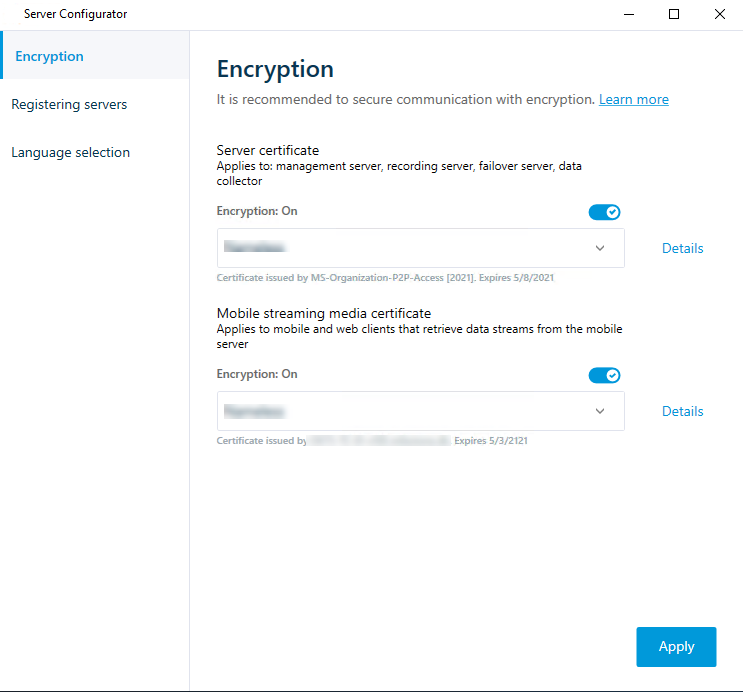
Task: Switch to the Encryption section
Action: tap(50, 57)
